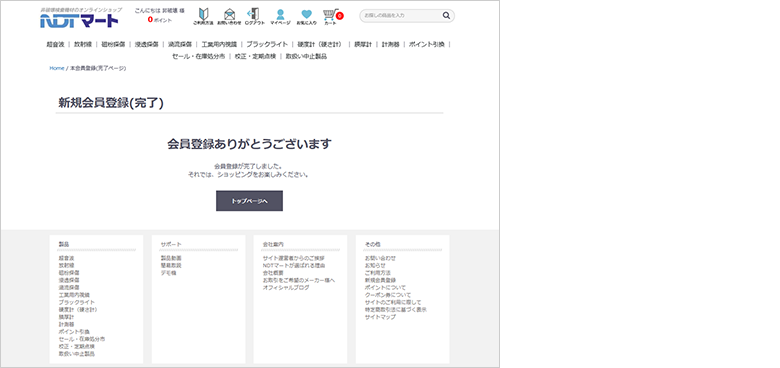Open 浸透探傷 in the top category menu

146,44
